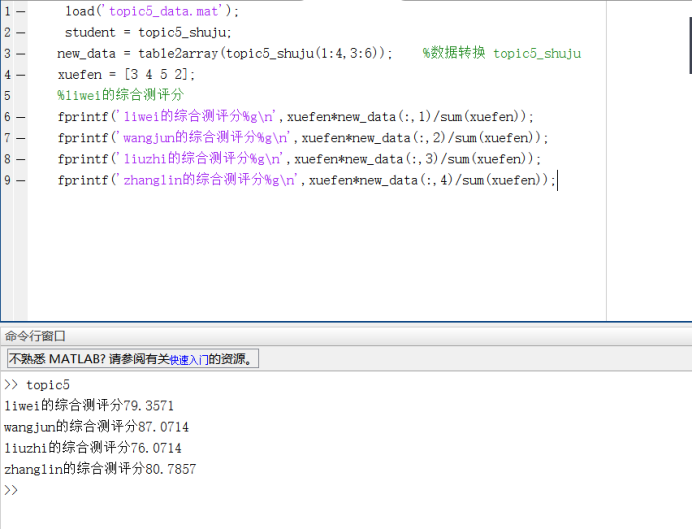Click the student = topic5_shuju line

[x=148, y=32]
